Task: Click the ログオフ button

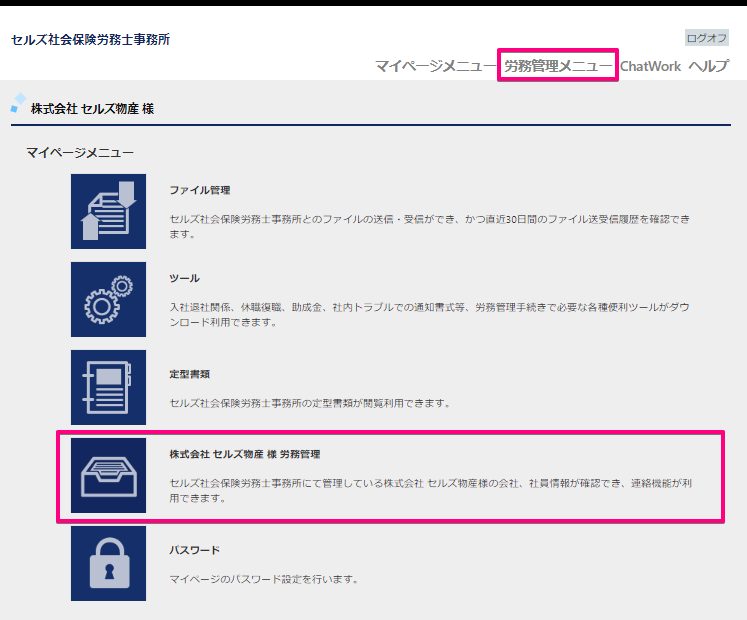Action: (707, 38)
